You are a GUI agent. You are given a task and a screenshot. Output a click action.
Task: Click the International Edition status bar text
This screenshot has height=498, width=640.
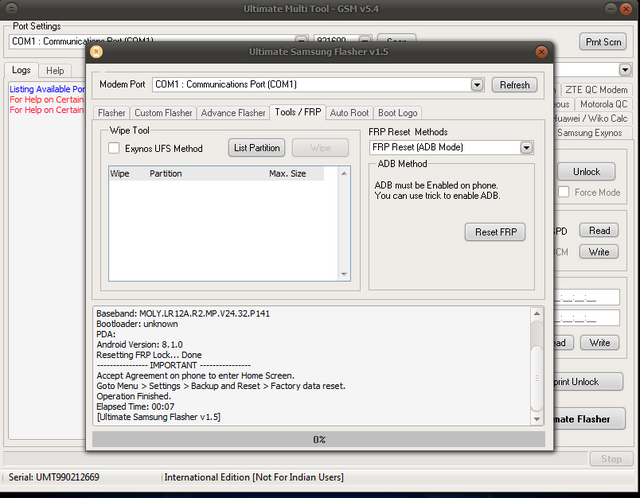253,477
